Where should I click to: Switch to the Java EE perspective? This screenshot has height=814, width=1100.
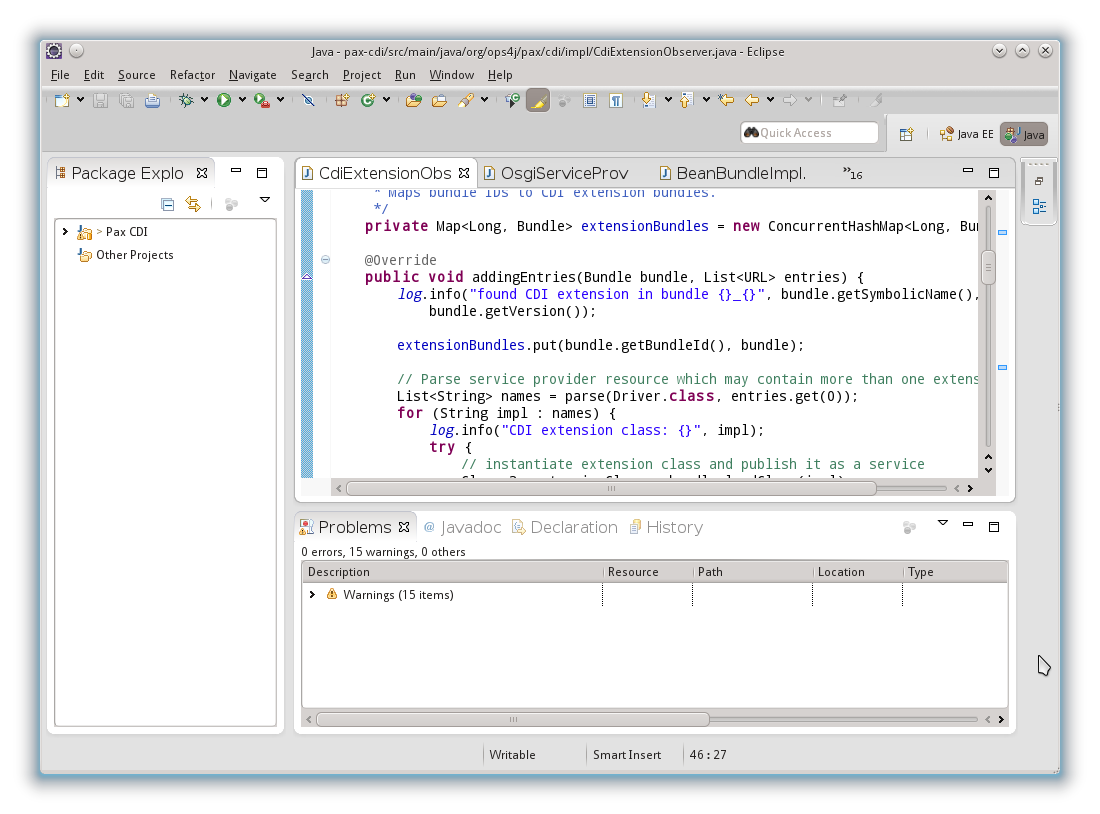pyautogui.click(x=966, y=134)
